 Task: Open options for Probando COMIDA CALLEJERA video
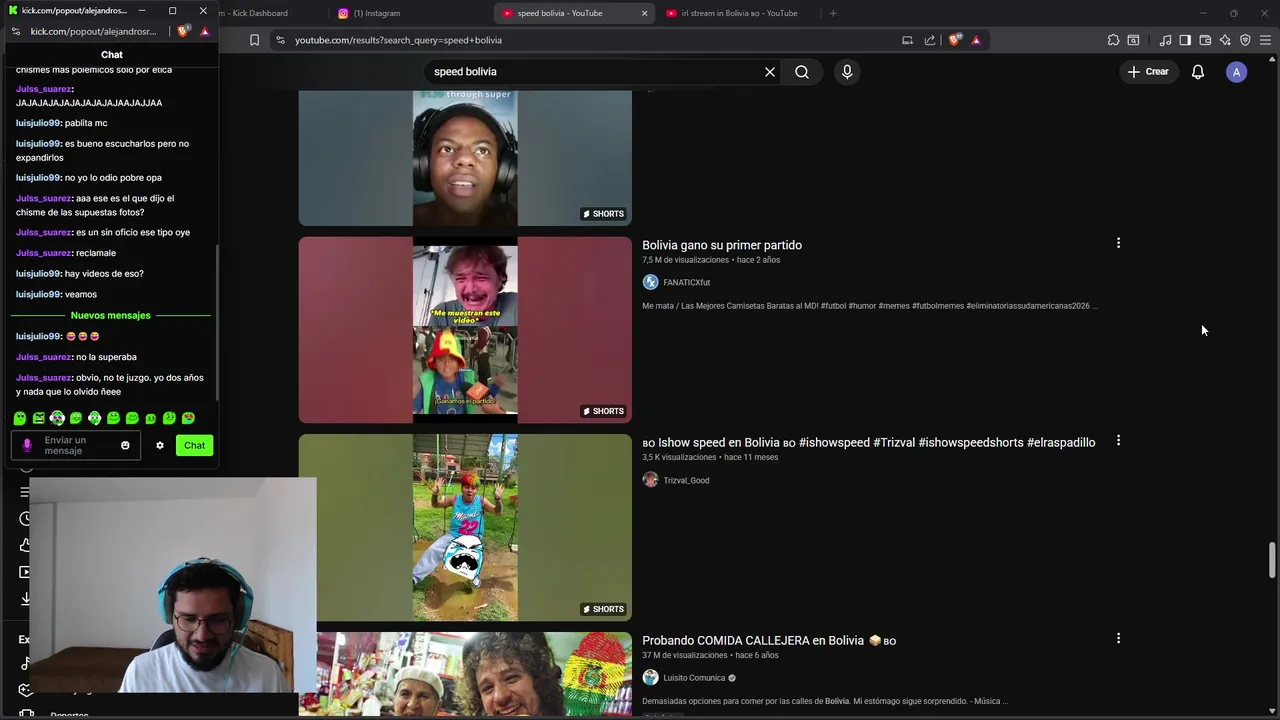[1118, 638]
